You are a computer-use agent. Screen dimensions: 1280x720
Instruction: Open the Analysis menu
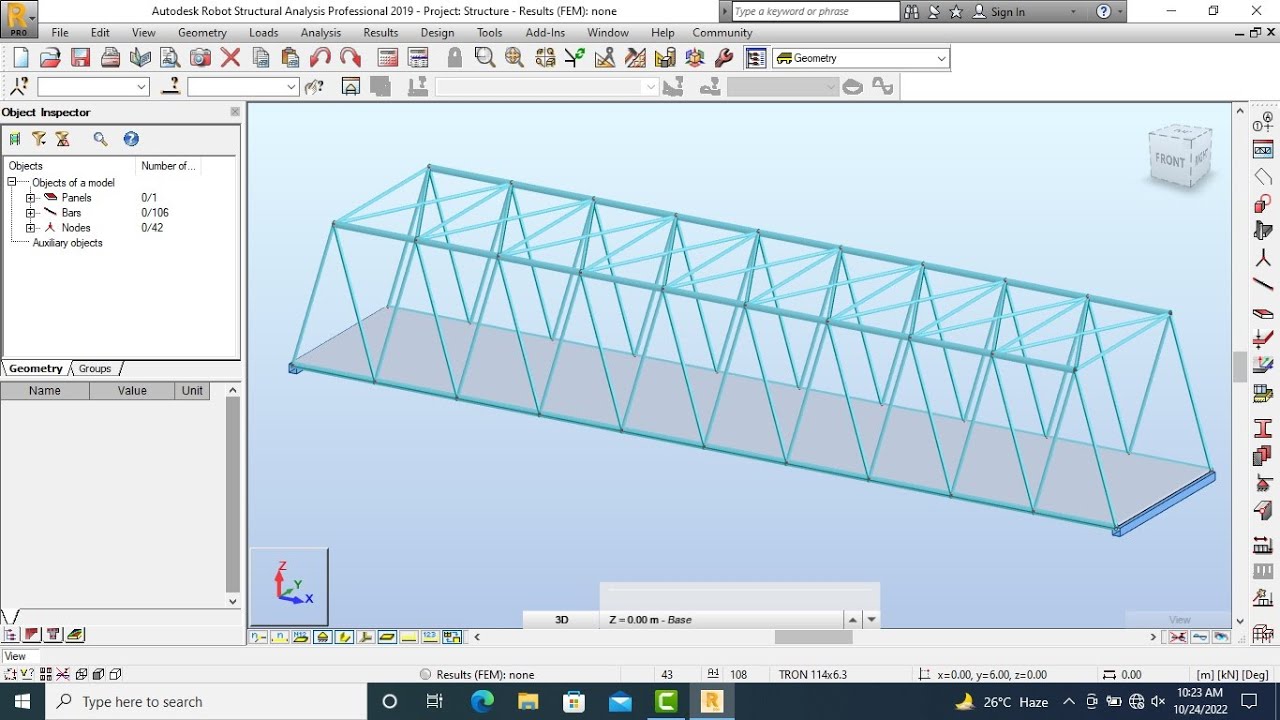tap(321, 33)
